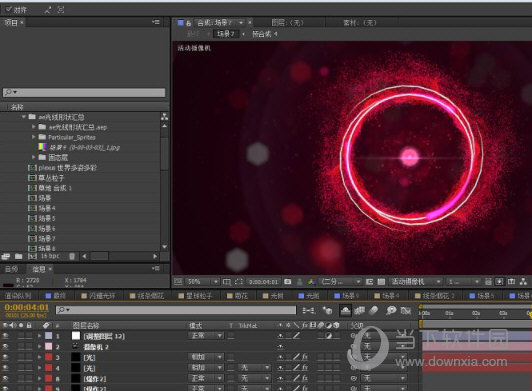The width and height of the screenshot is (532, 391).
Task: Expand the 固态层 folder
Action: 34,157
